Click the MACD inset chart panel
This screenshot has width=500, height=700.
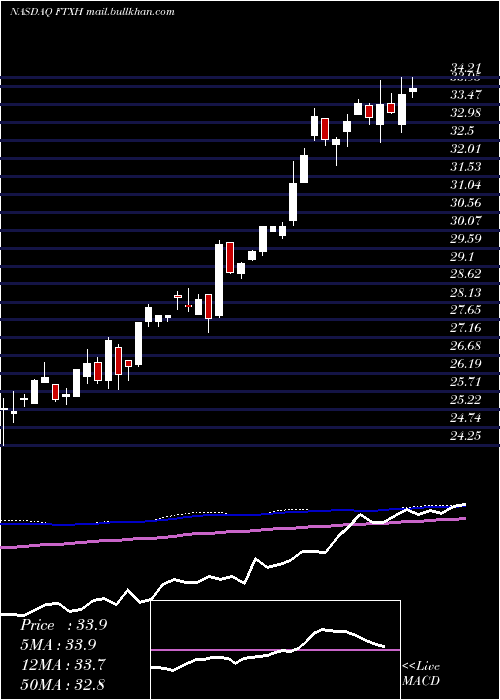click(x=276, y=650)
